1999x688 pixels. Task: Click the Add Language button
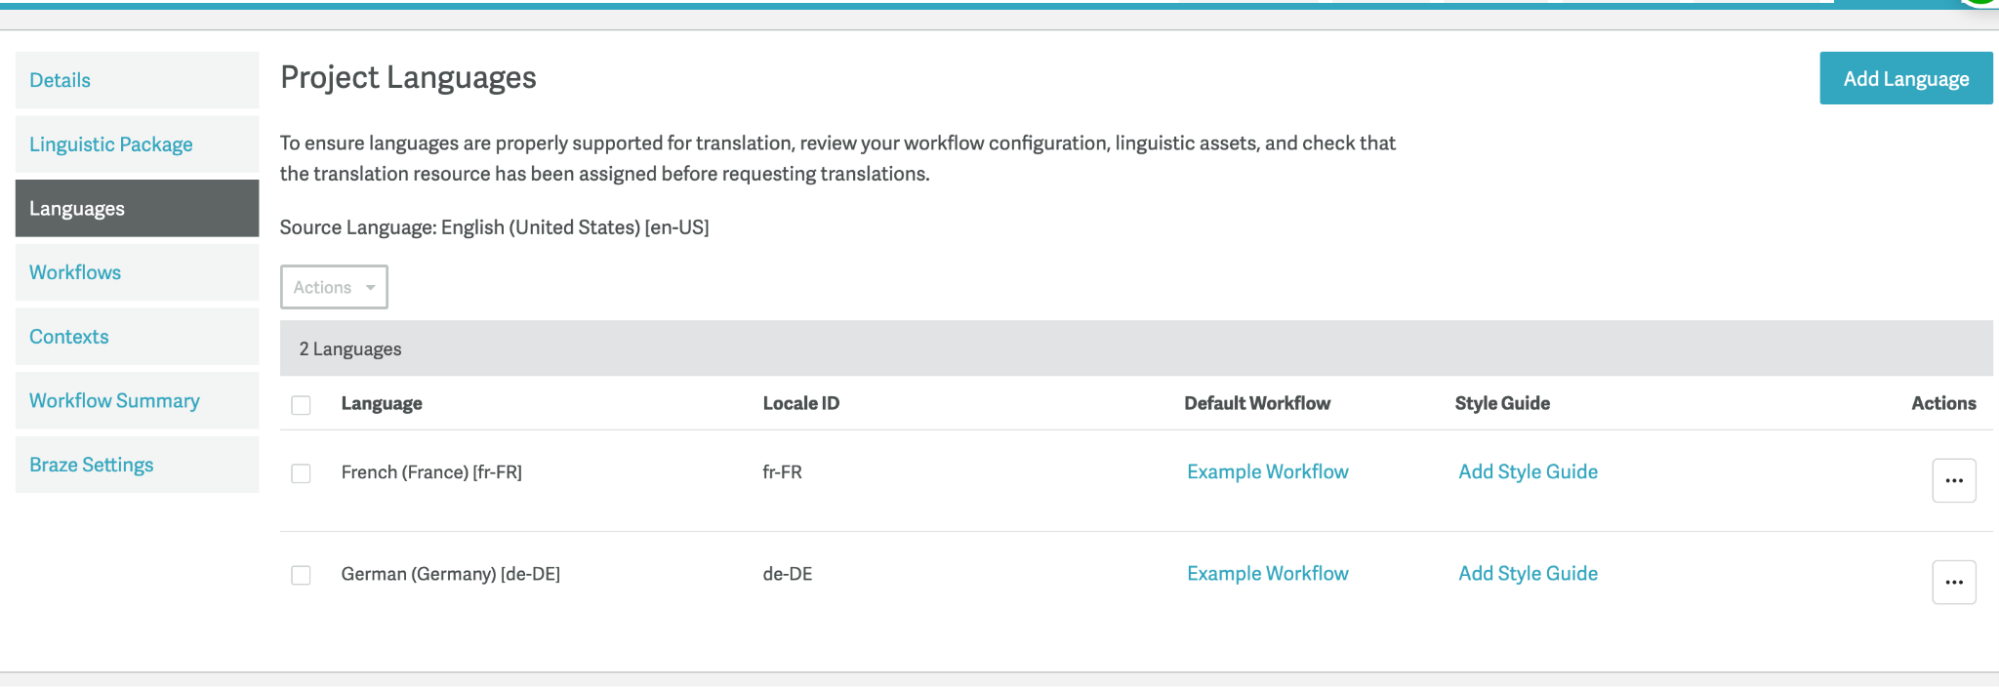click(1905, 79)
